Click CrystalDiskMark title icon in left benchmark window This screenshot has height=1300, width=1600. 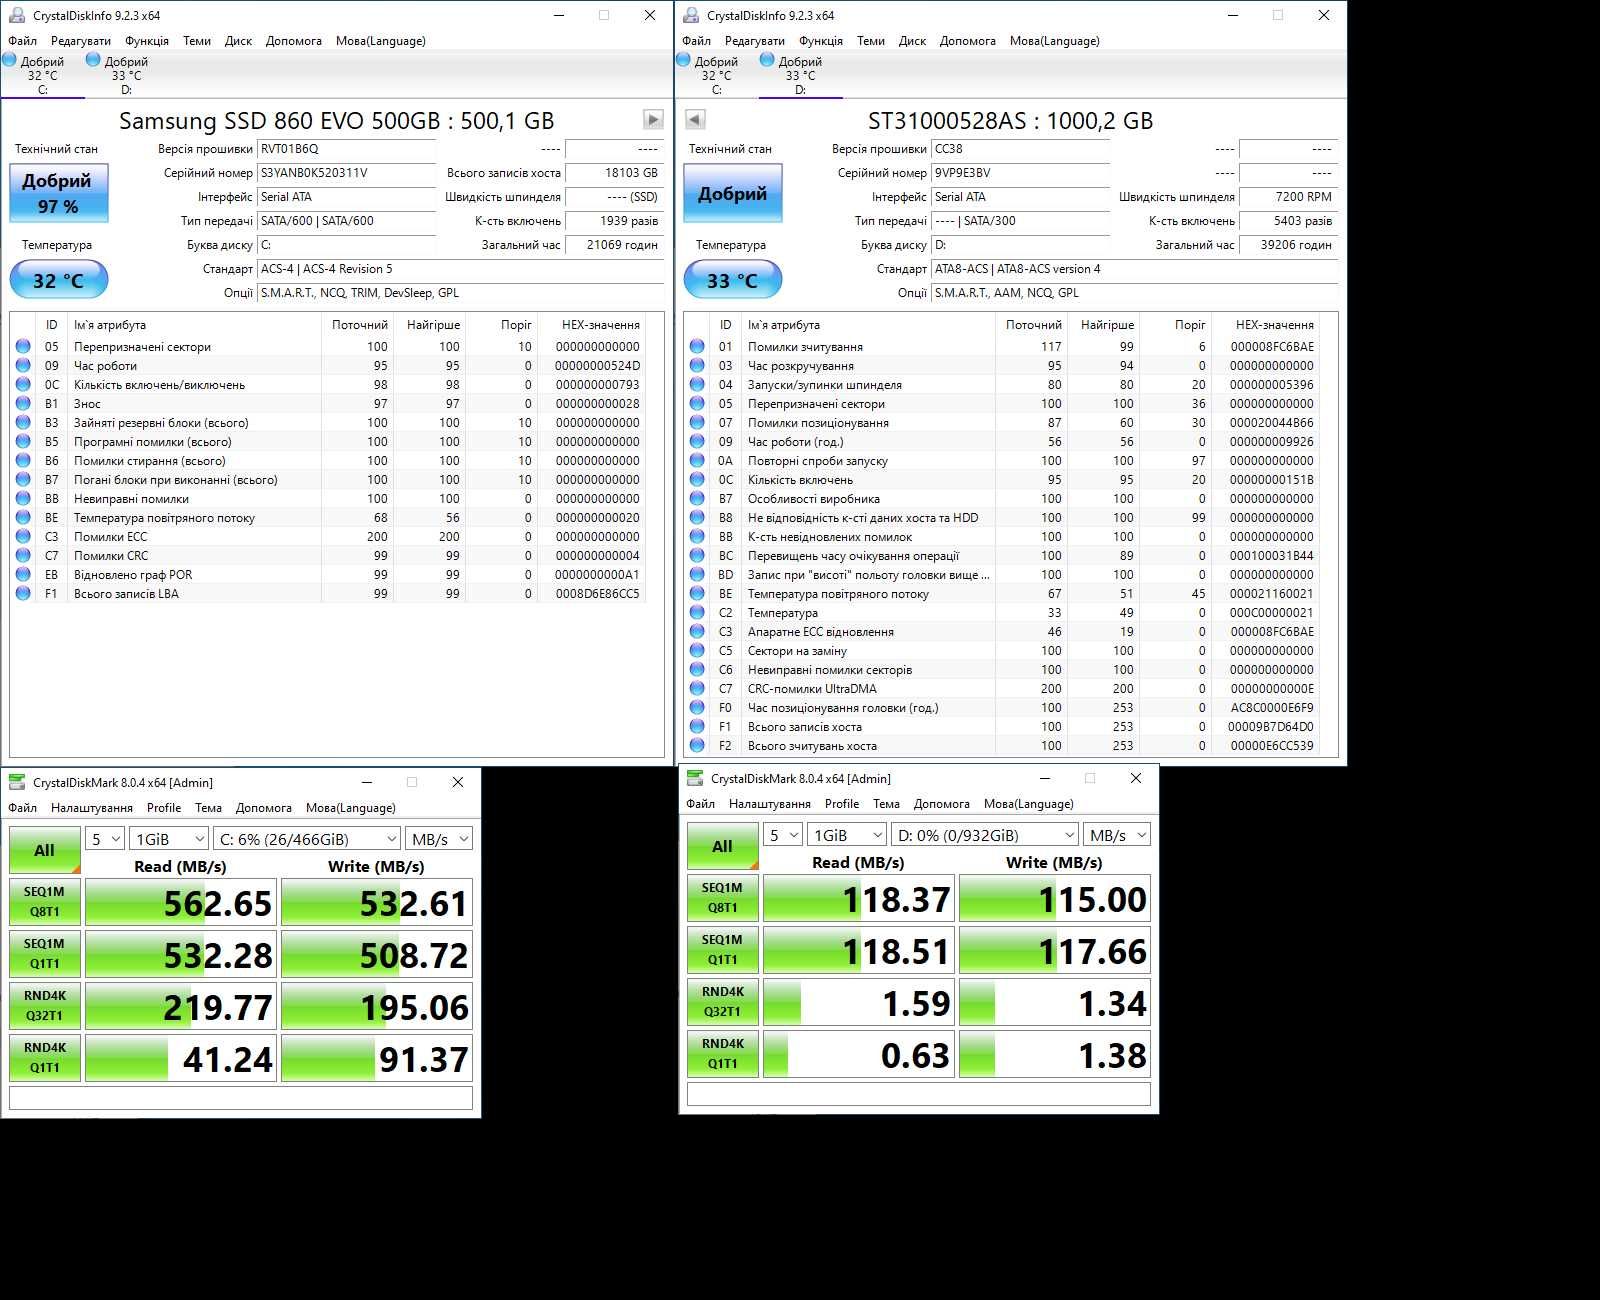pyautogui.click(x=17, y=782)
